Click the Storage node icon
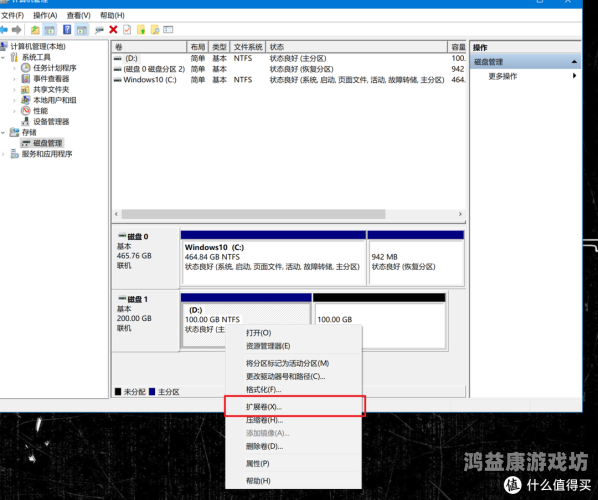 click(x=14, y=132)
